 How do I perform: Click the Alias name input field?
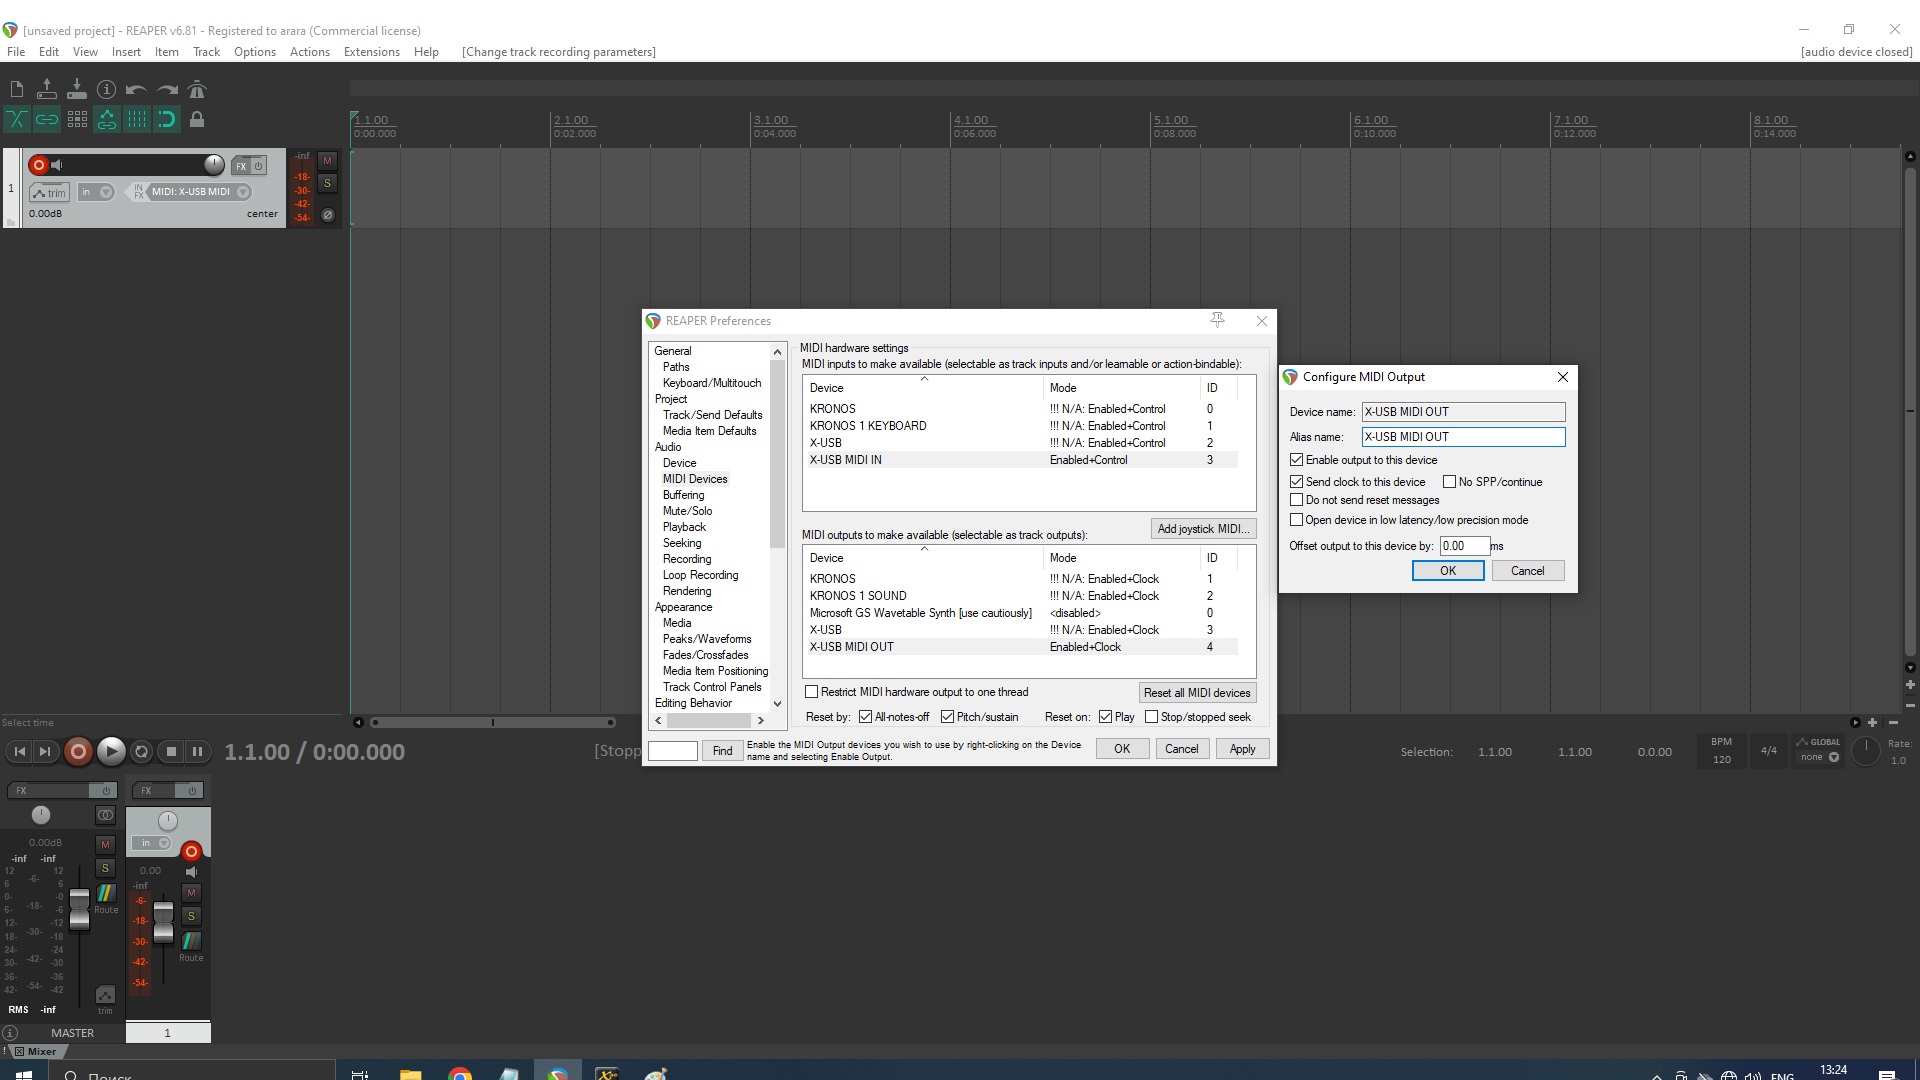1463,437
